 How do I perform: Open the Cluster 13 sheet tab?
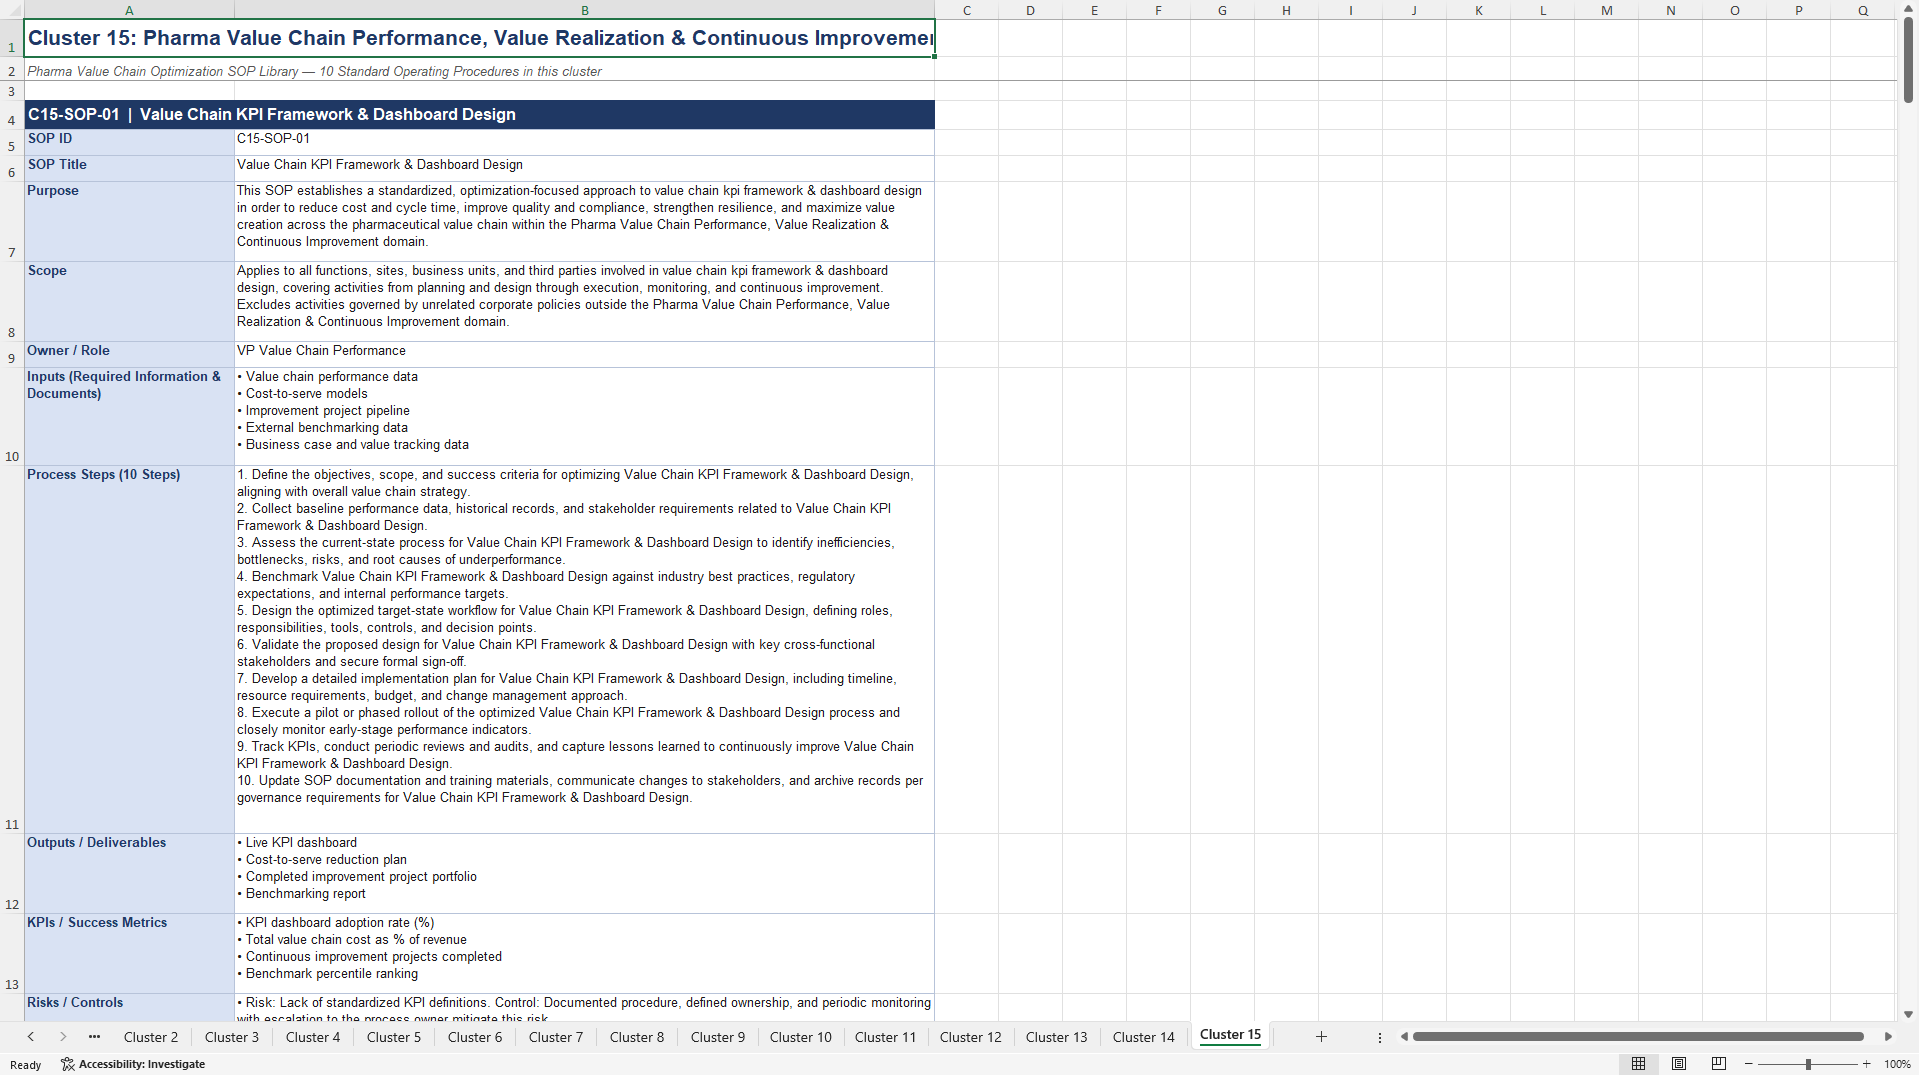click(x=1056, y=1037)
